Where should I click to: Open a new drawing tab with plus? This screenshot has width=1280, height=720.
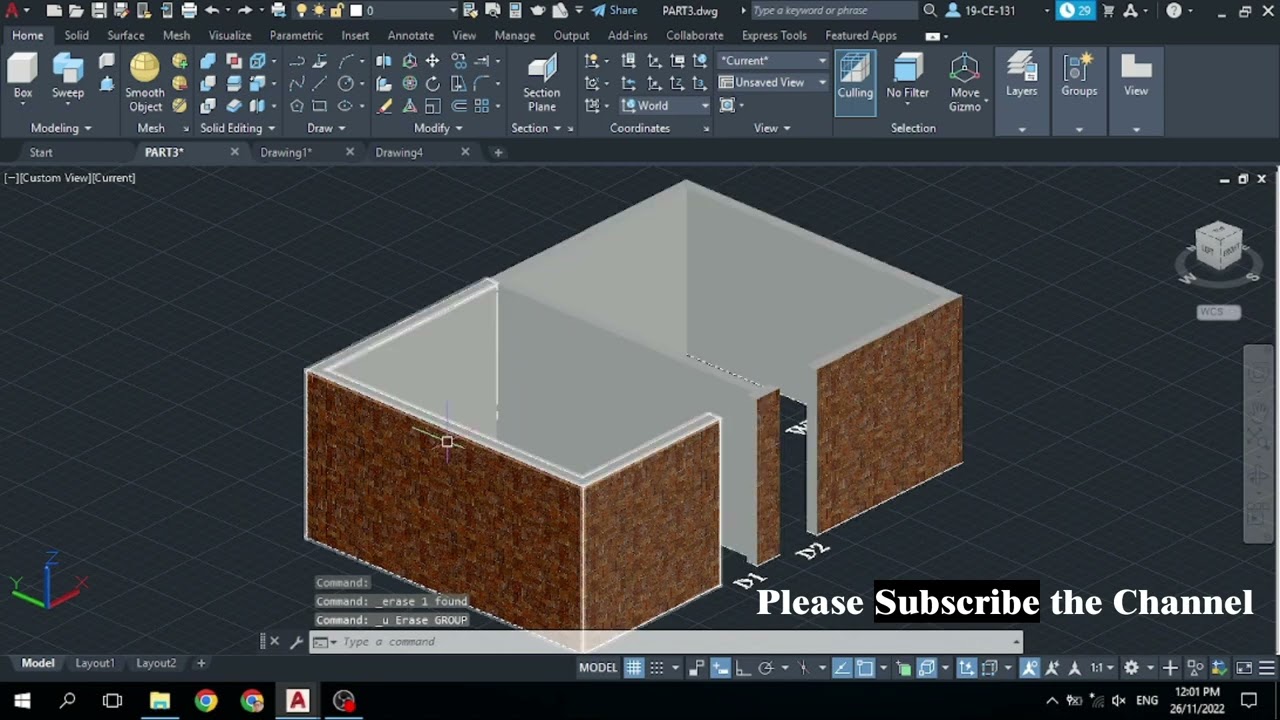tap(498, 152)
